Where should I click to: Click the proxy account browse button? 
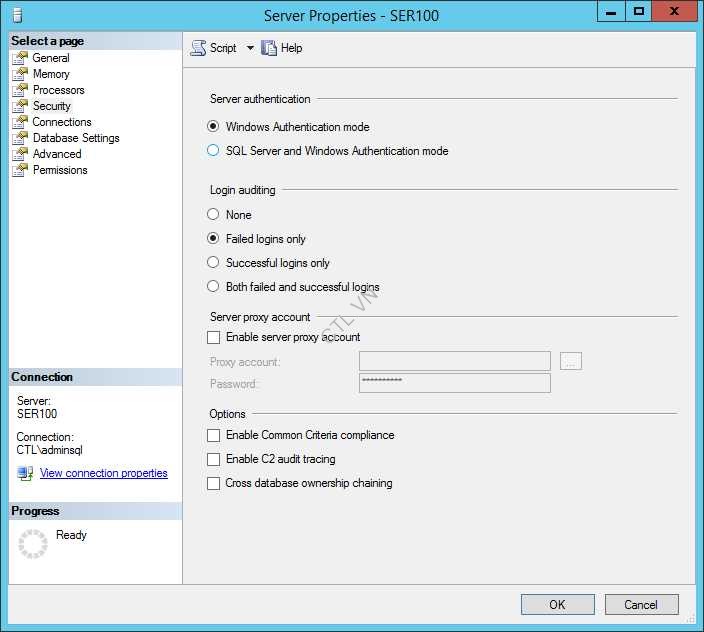click(x=571, y=361)
